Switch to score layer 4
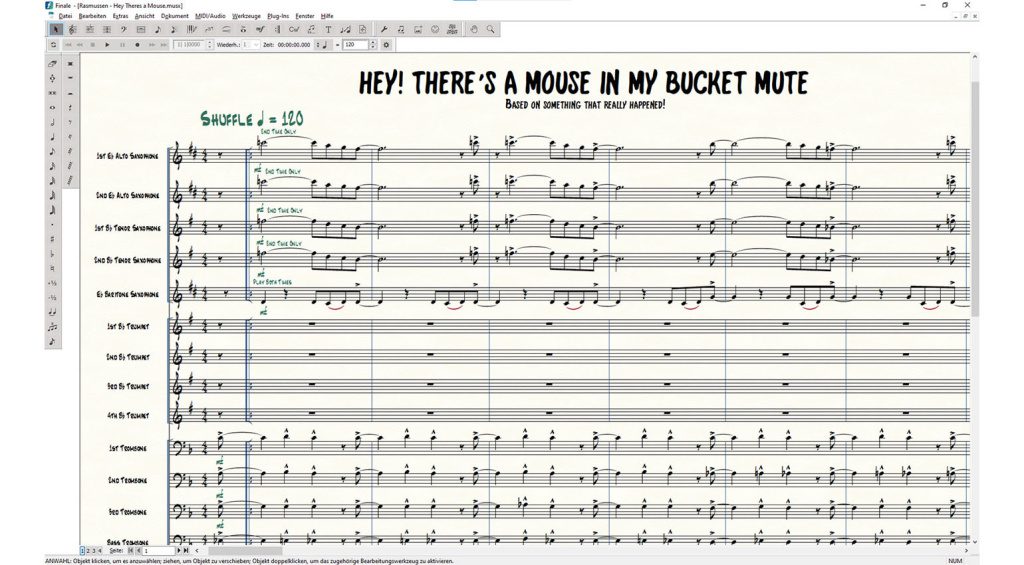The image size is (1024, 565). [x=99, y=551]
